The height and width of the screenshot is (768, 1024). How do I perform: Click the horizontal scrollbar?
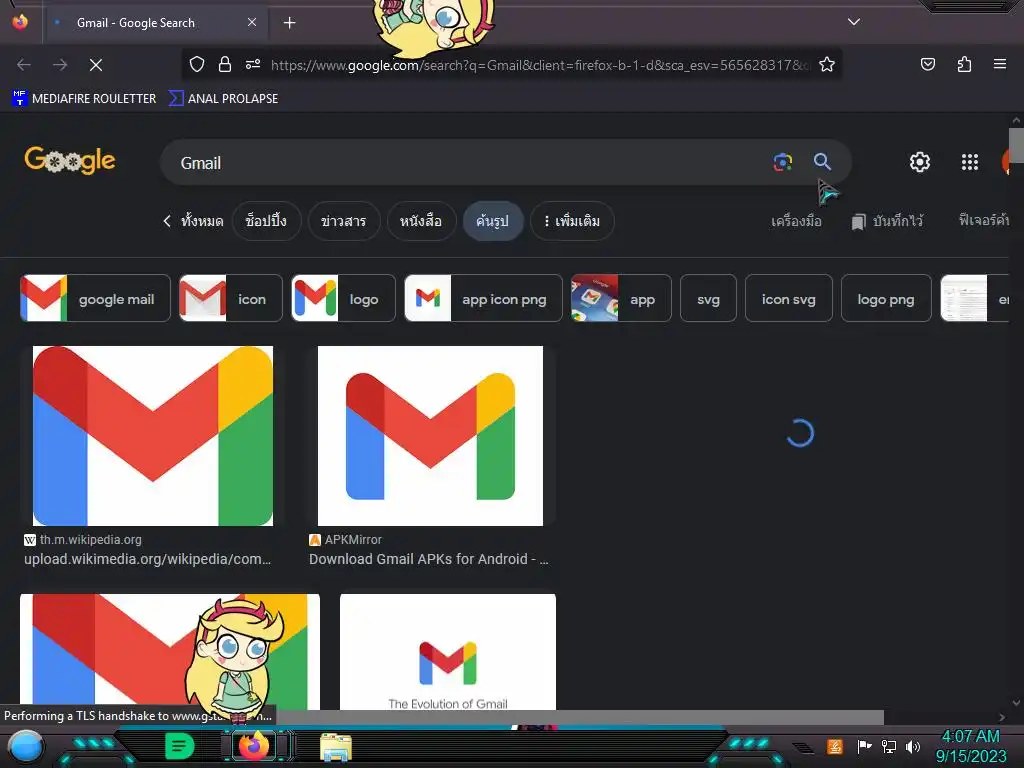click(579, 717)
